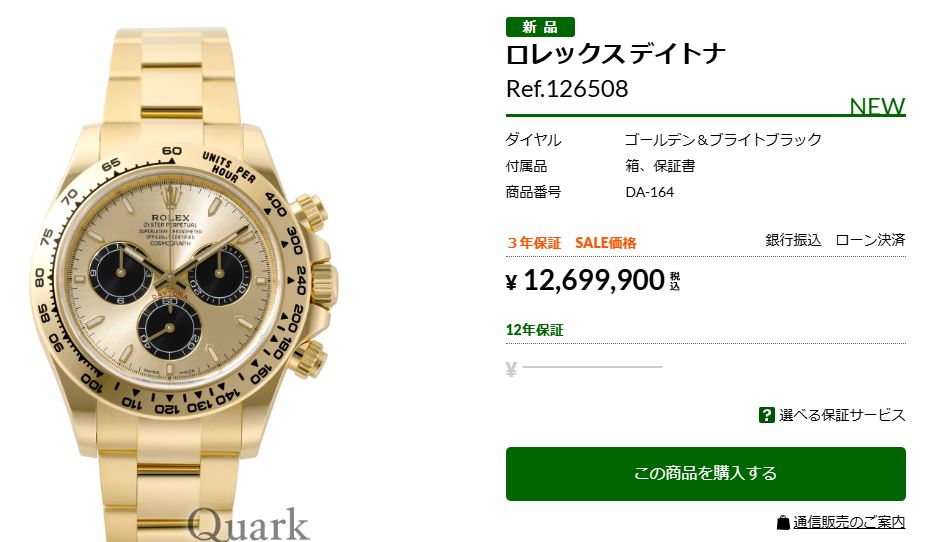The height and width of the screenshot is (542, 927).
Task: Click the green 新品 badge
Action: pos(540,27)
